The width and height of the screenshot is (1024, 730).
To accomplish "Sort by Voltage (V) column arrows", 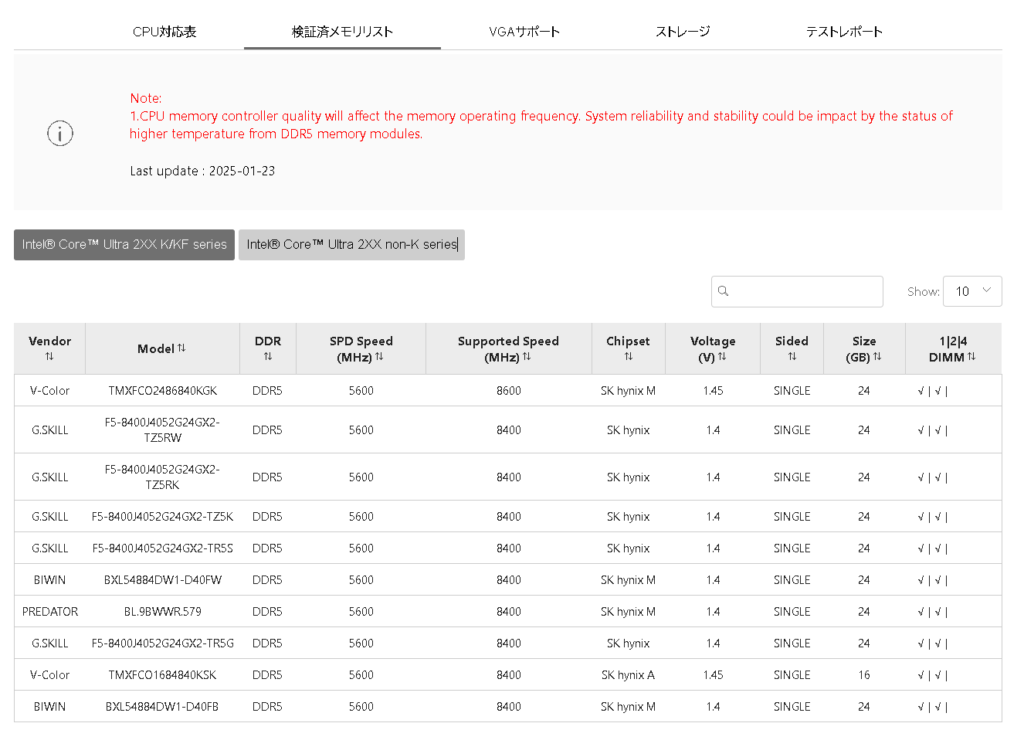I will [x=722, y=357].
